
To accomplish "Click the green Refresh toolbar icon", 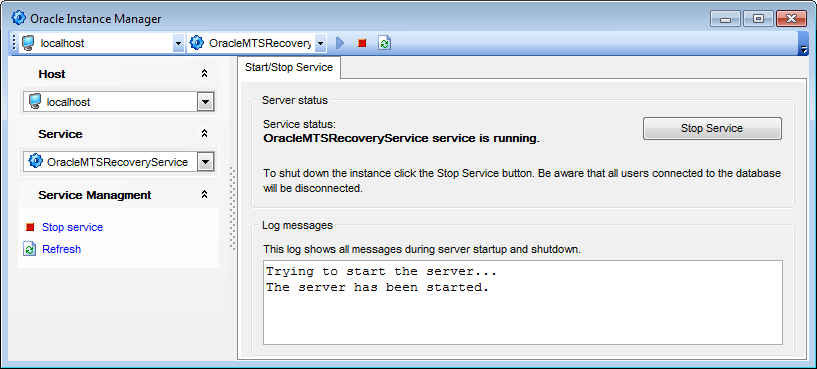I will 385,43.
